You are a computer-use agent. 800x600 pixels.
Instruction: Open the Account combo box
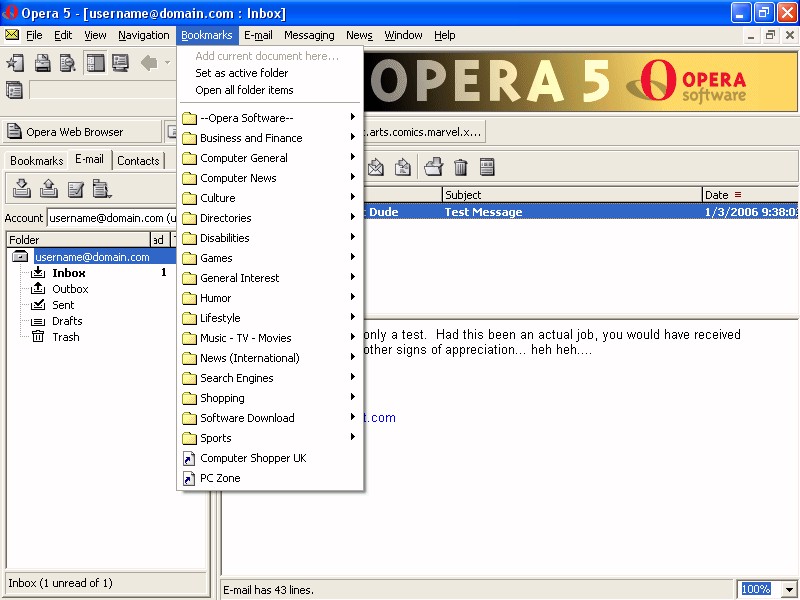click(112, 218)
